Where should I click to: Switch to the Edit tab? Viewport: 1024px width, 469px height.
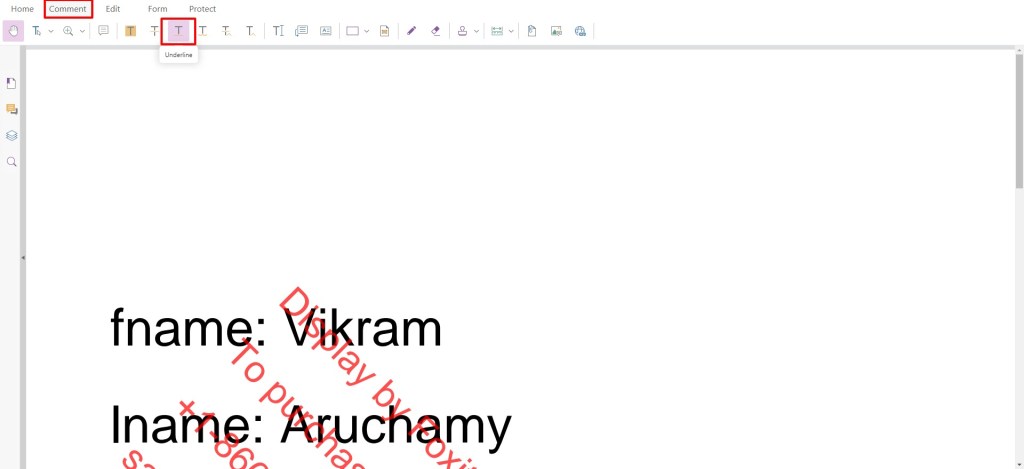click(113, 9)
